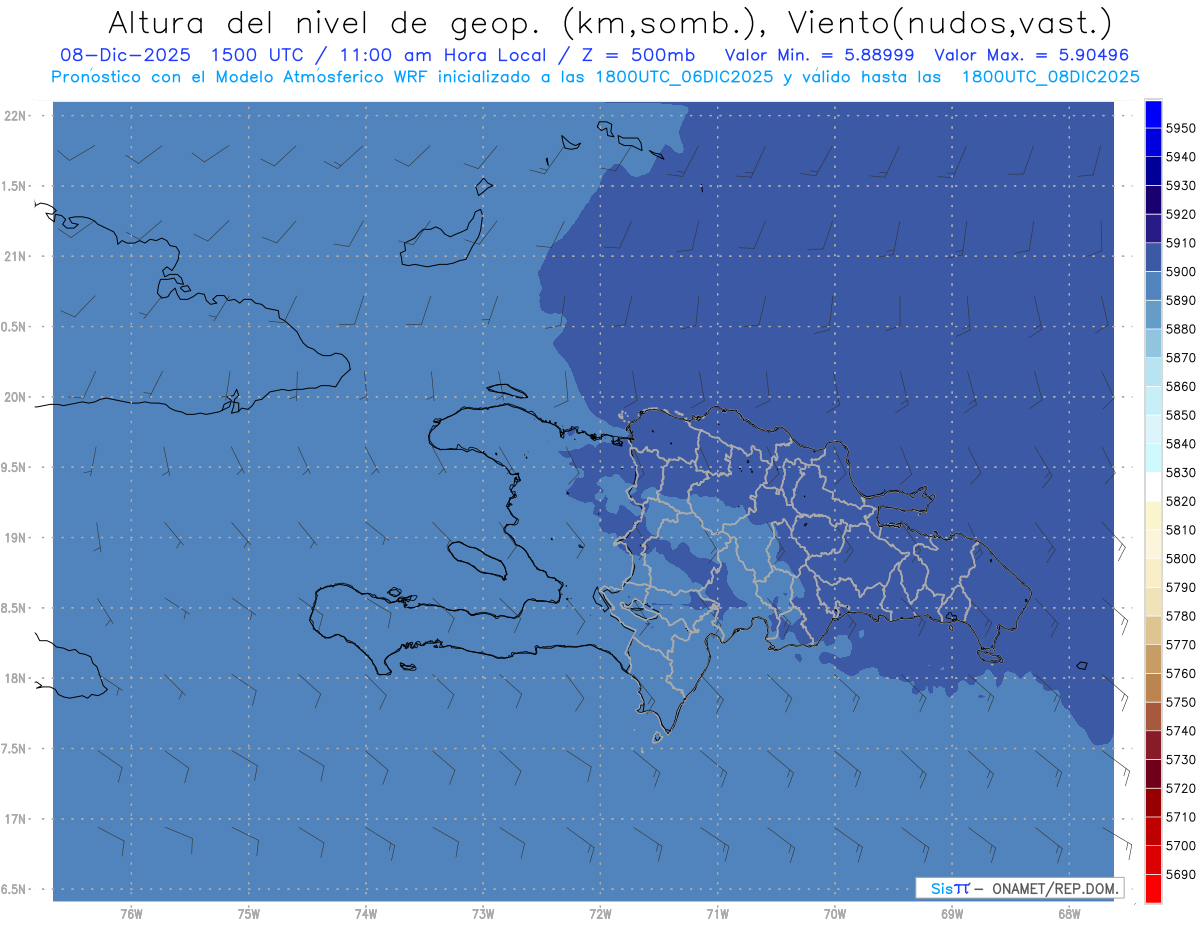Click the 'ONAMET/REP.DOM.' credit label
Viewport: 1200px width, 927px height.
1054,888
